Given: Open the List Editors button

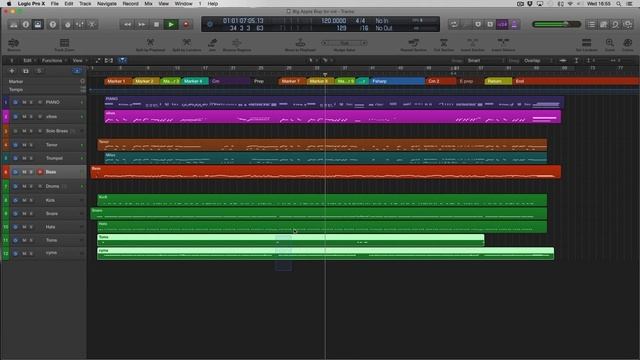Looking at the screenshot, I should (591, 24).
